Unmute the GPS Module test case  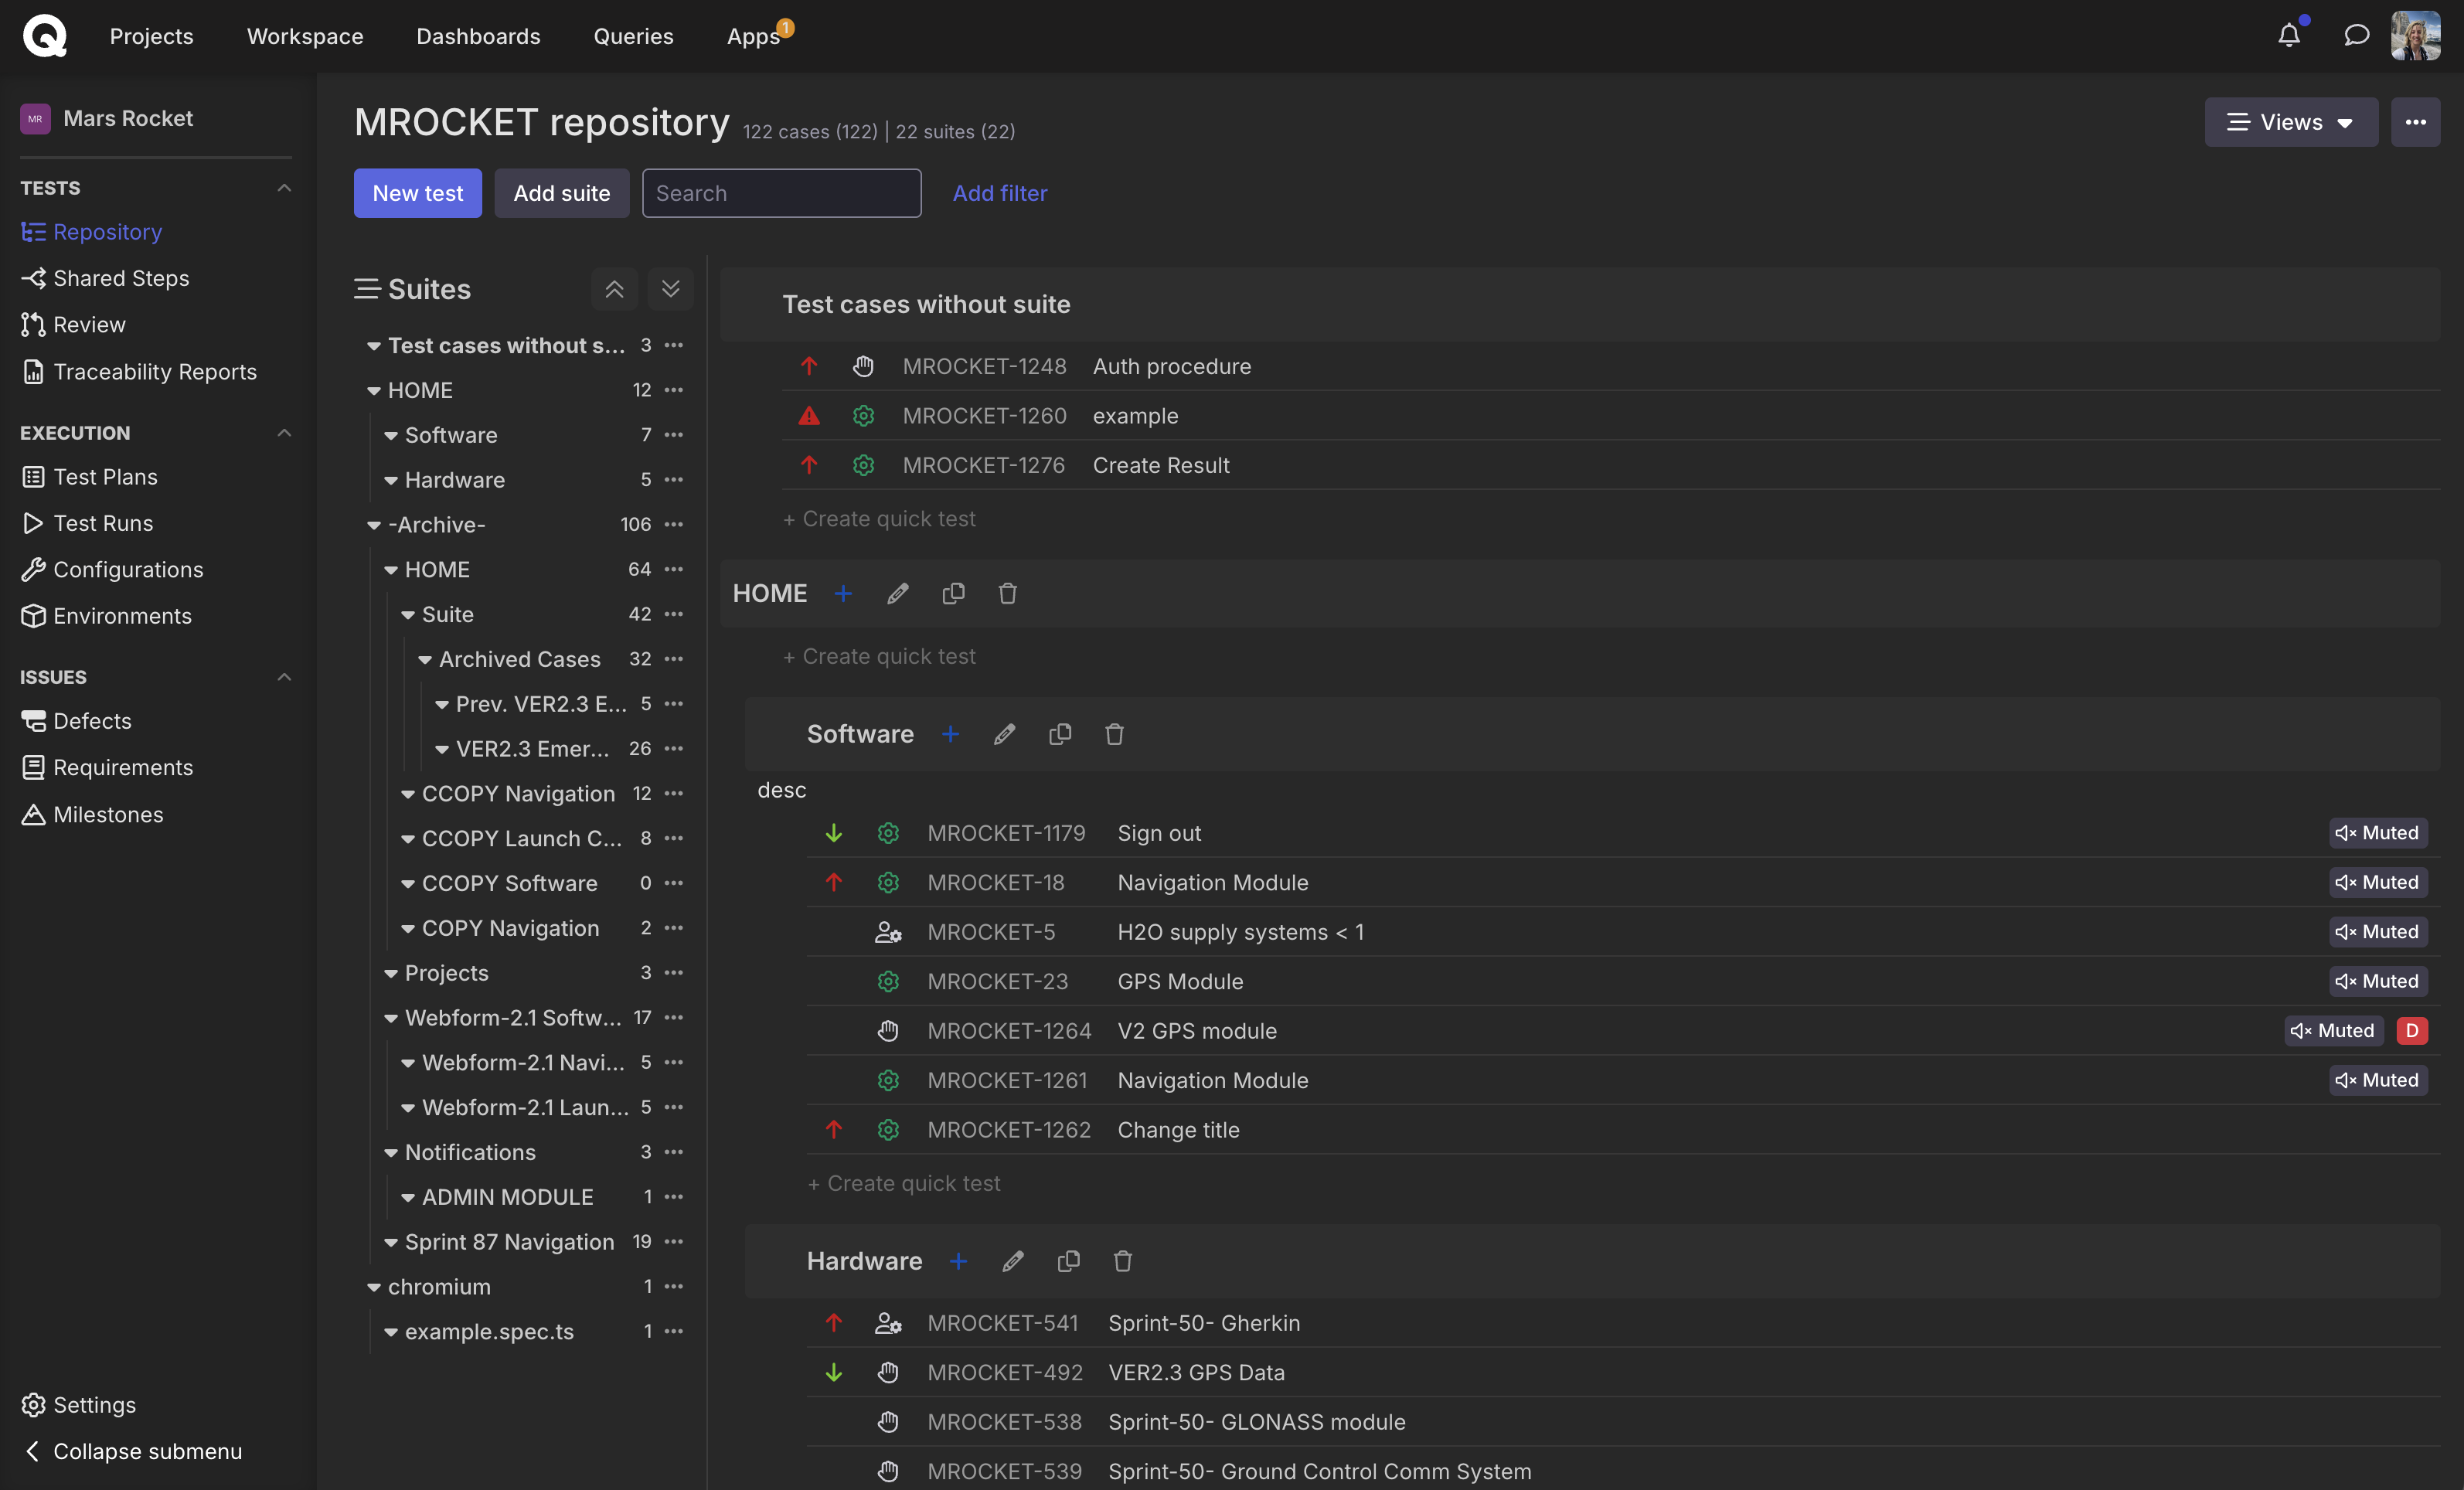[2378, 981]
